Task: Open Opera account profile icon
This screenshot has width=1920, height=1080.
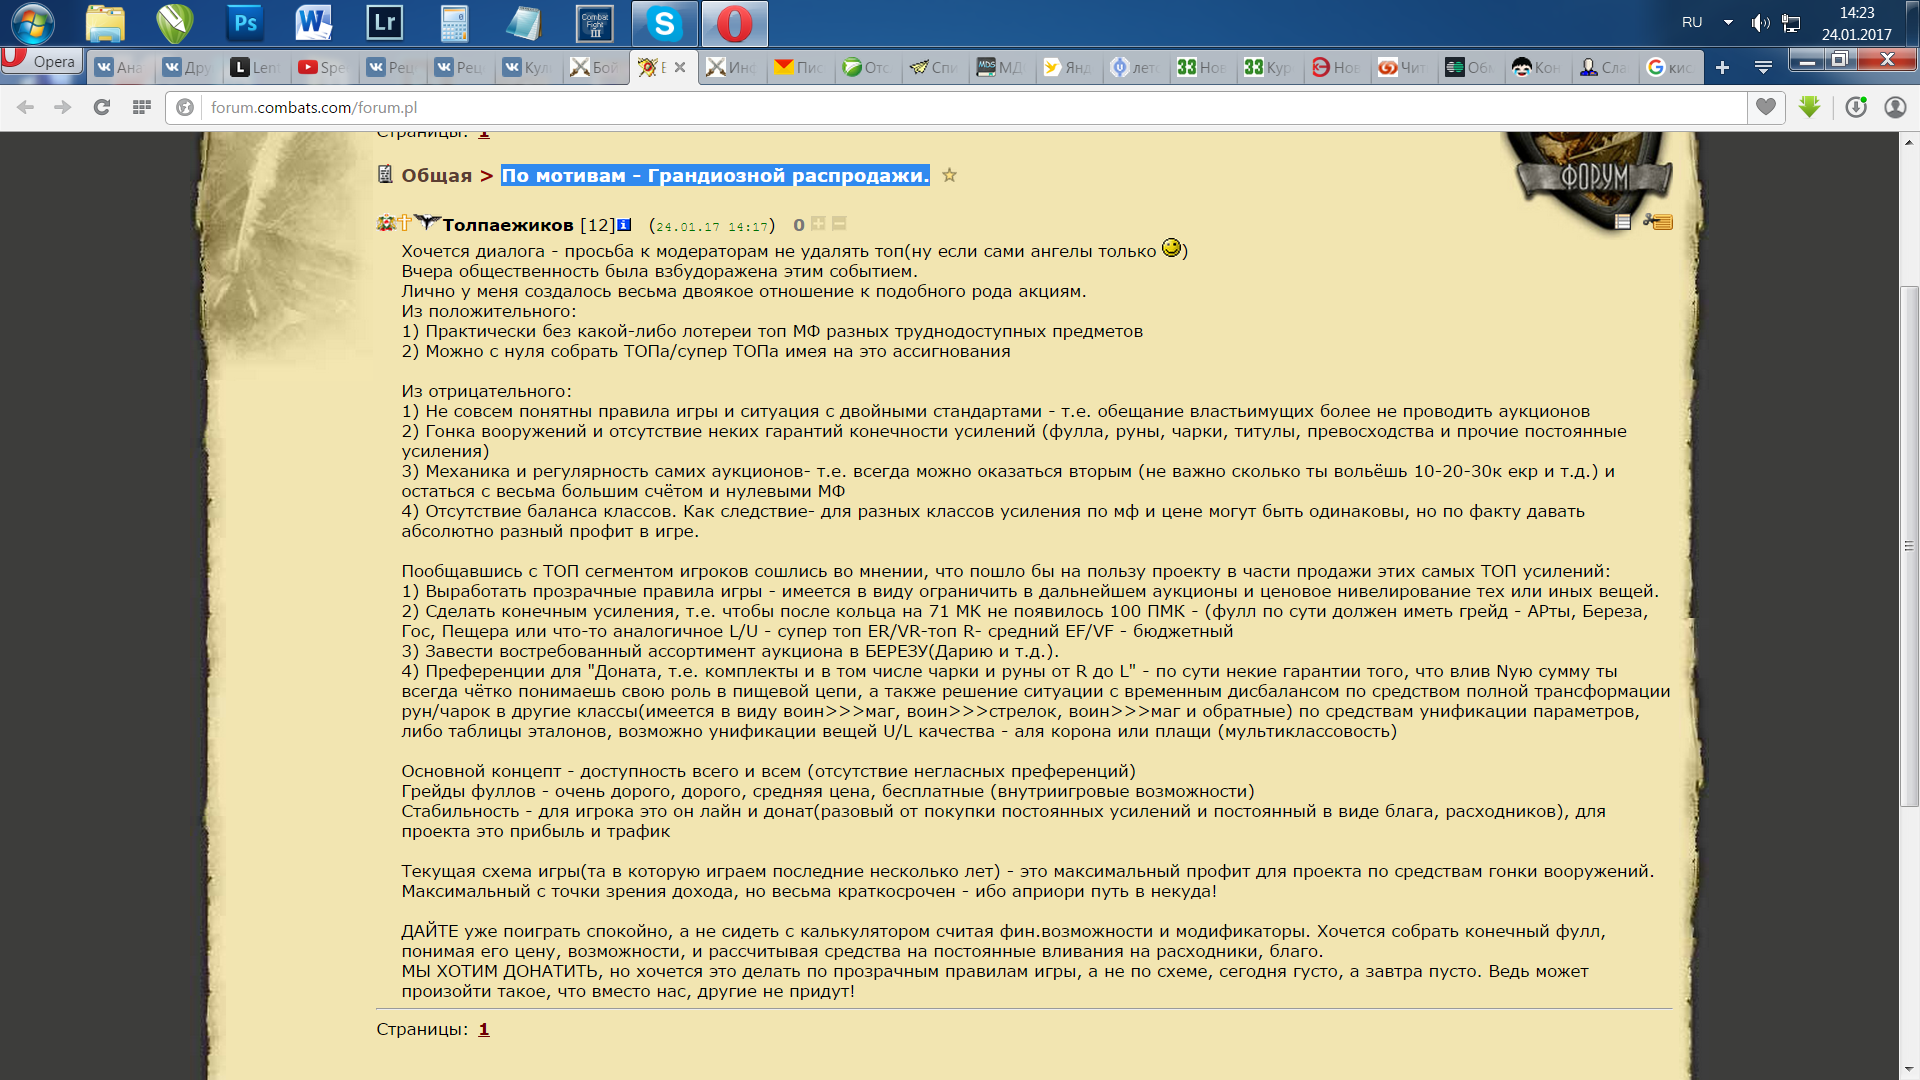Action: 1895,107
